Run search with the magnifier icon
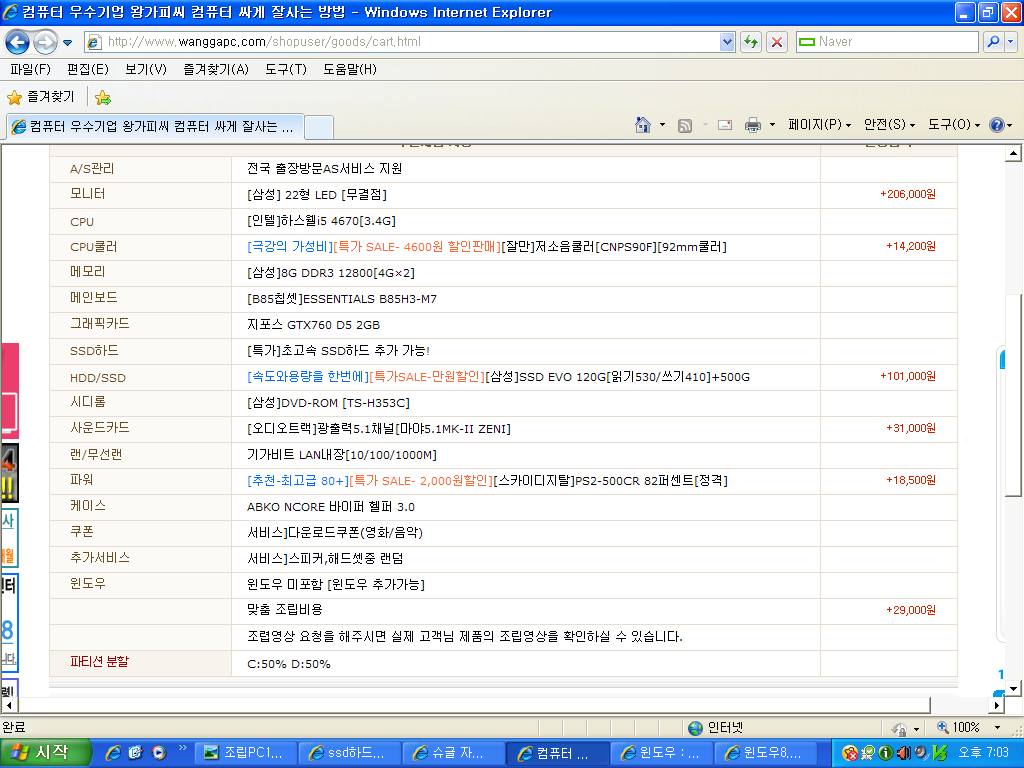 click(x=993, y=42)
